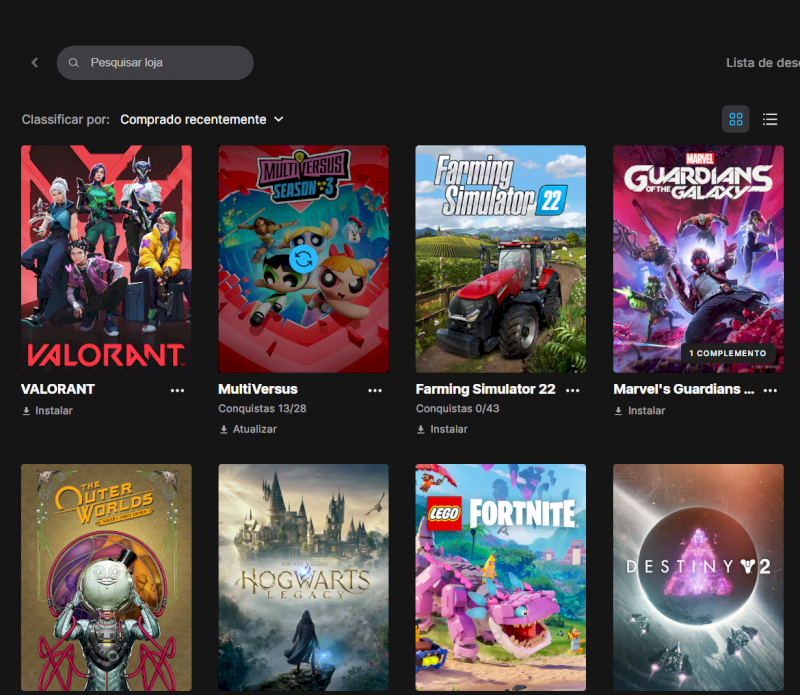
Task: Focus the Pesquisar loja search field
Action: pos(155,63)
